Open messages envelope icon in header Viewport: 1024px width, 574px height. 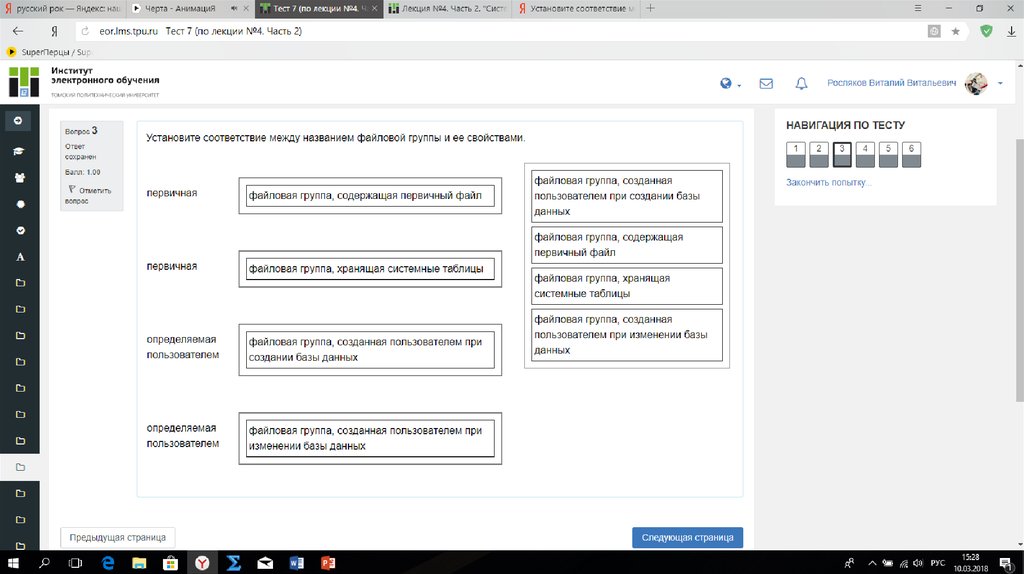click(766, 84)
